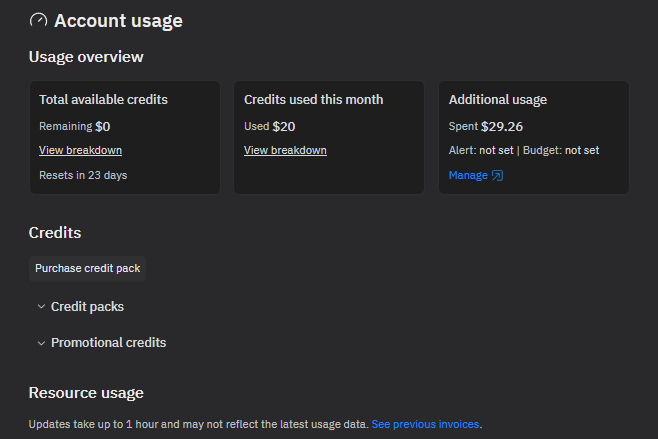Click the Credit packs section label
The image size is (658, 439).
coord(87,307)
